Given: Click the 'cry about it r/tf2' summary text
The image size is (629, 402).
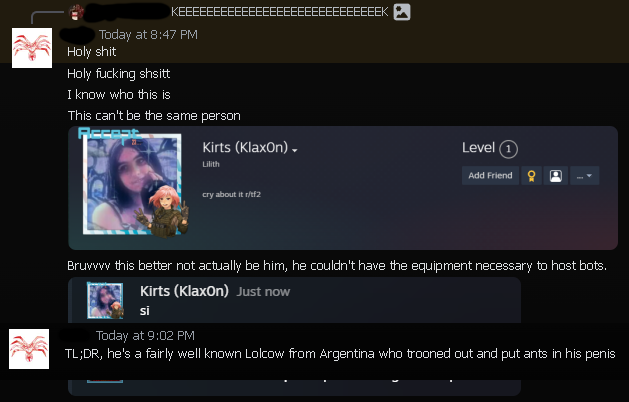Looking at the screenshot, I should 231,195.
